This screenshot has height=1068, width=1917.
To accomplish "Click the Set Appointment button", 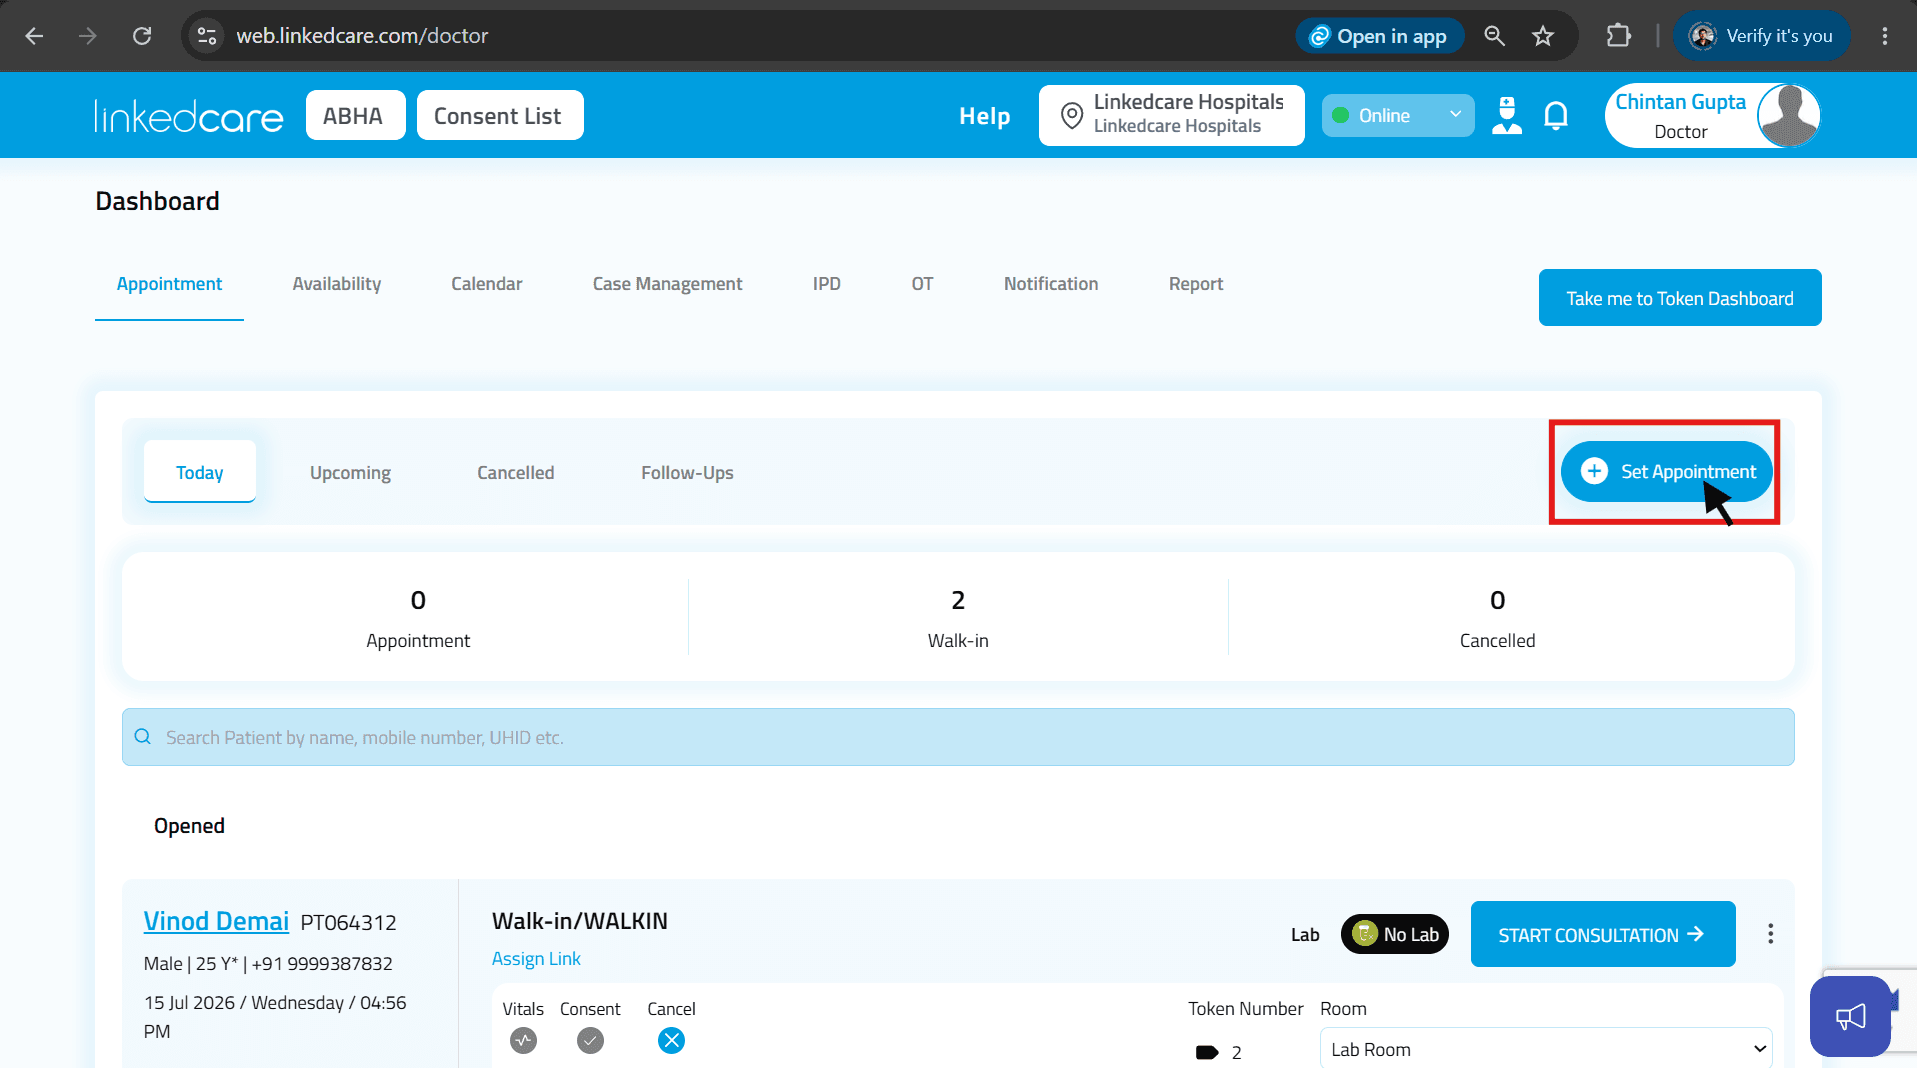I will (x=1666, y=472).
